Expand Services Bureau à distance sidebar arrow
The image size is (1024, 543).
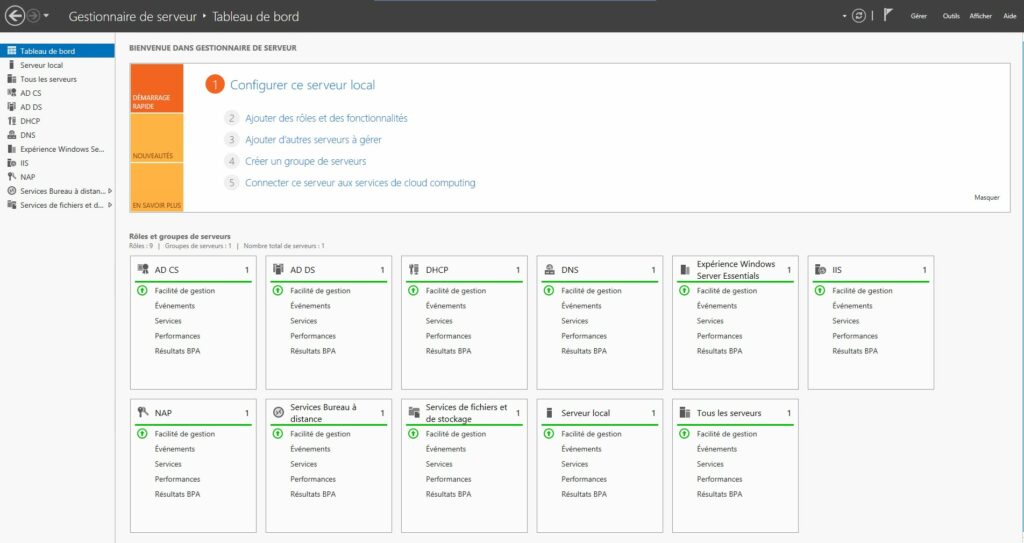109,191
